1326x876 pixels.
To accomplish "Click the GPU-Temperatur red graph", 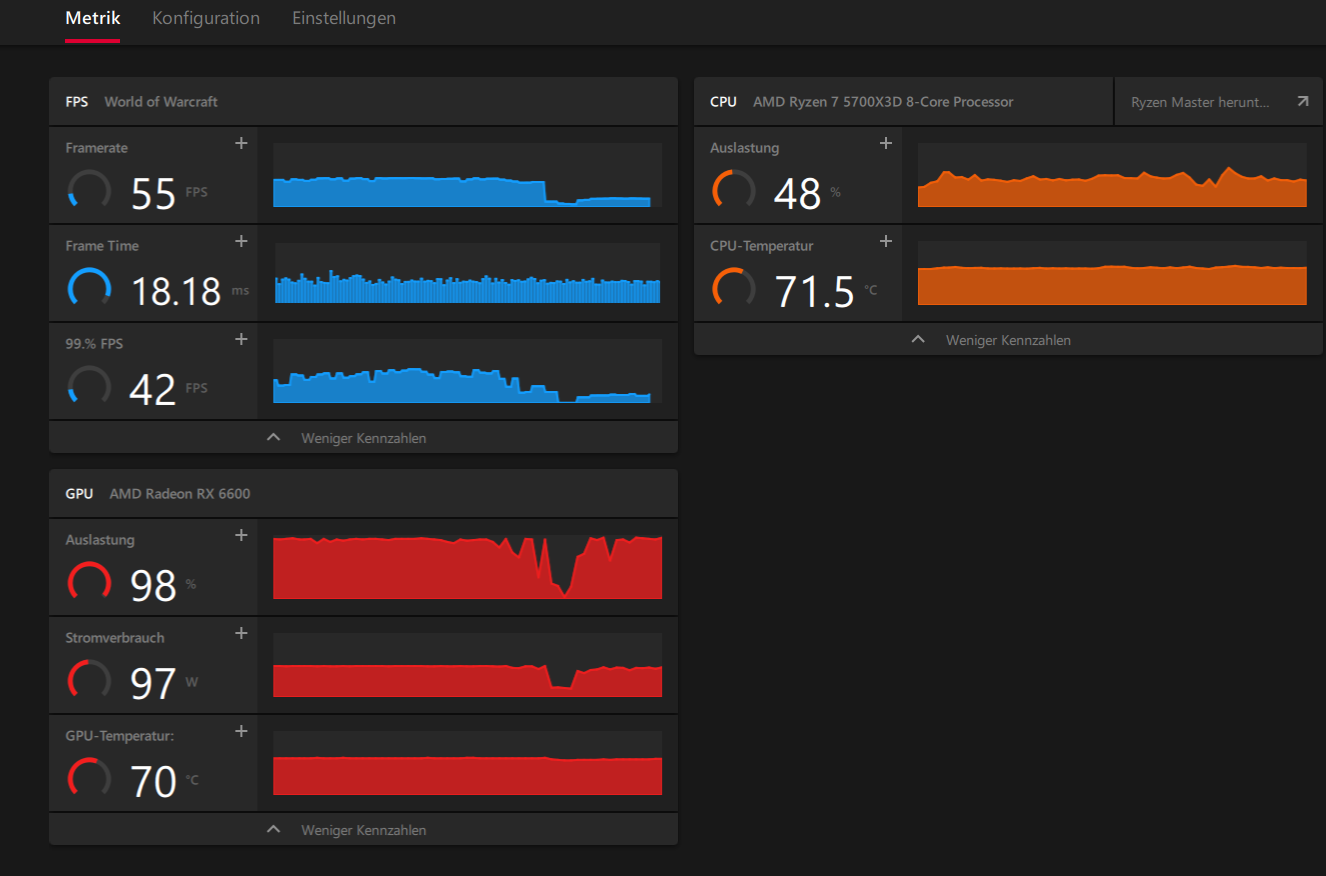I will point(467,763).
